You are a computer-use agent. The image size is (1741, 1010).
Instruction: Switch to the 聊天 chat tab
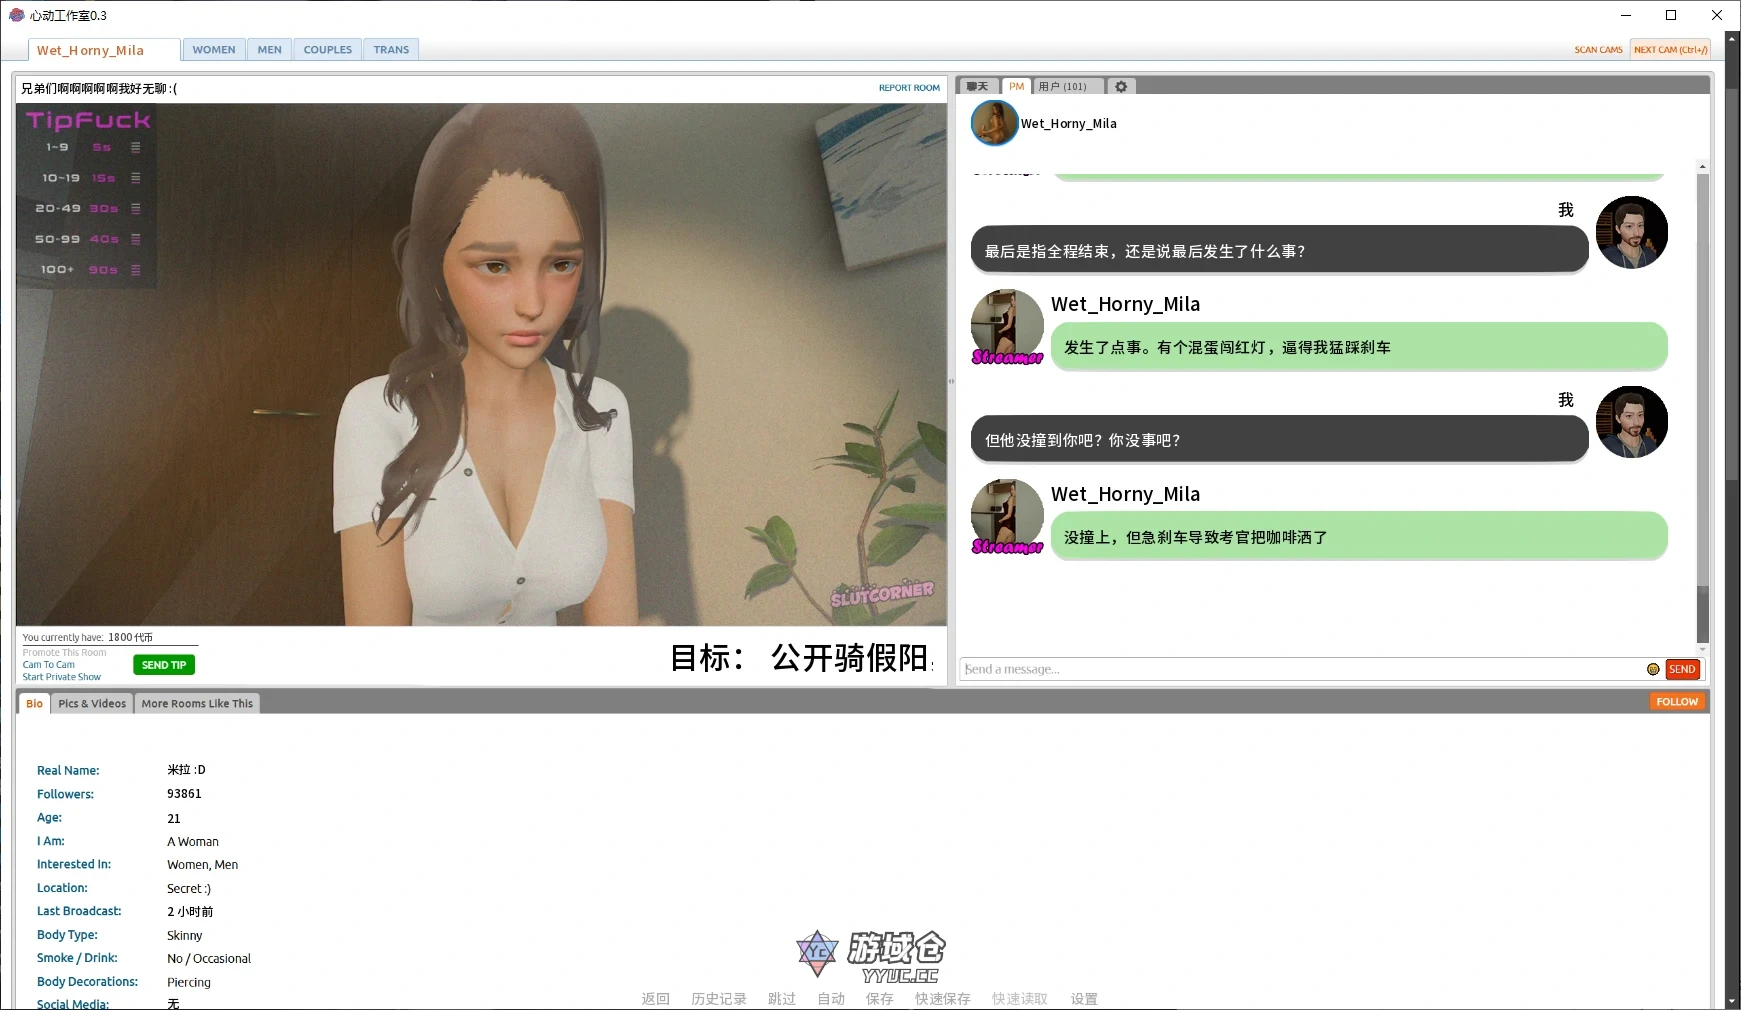click(978, 87)
